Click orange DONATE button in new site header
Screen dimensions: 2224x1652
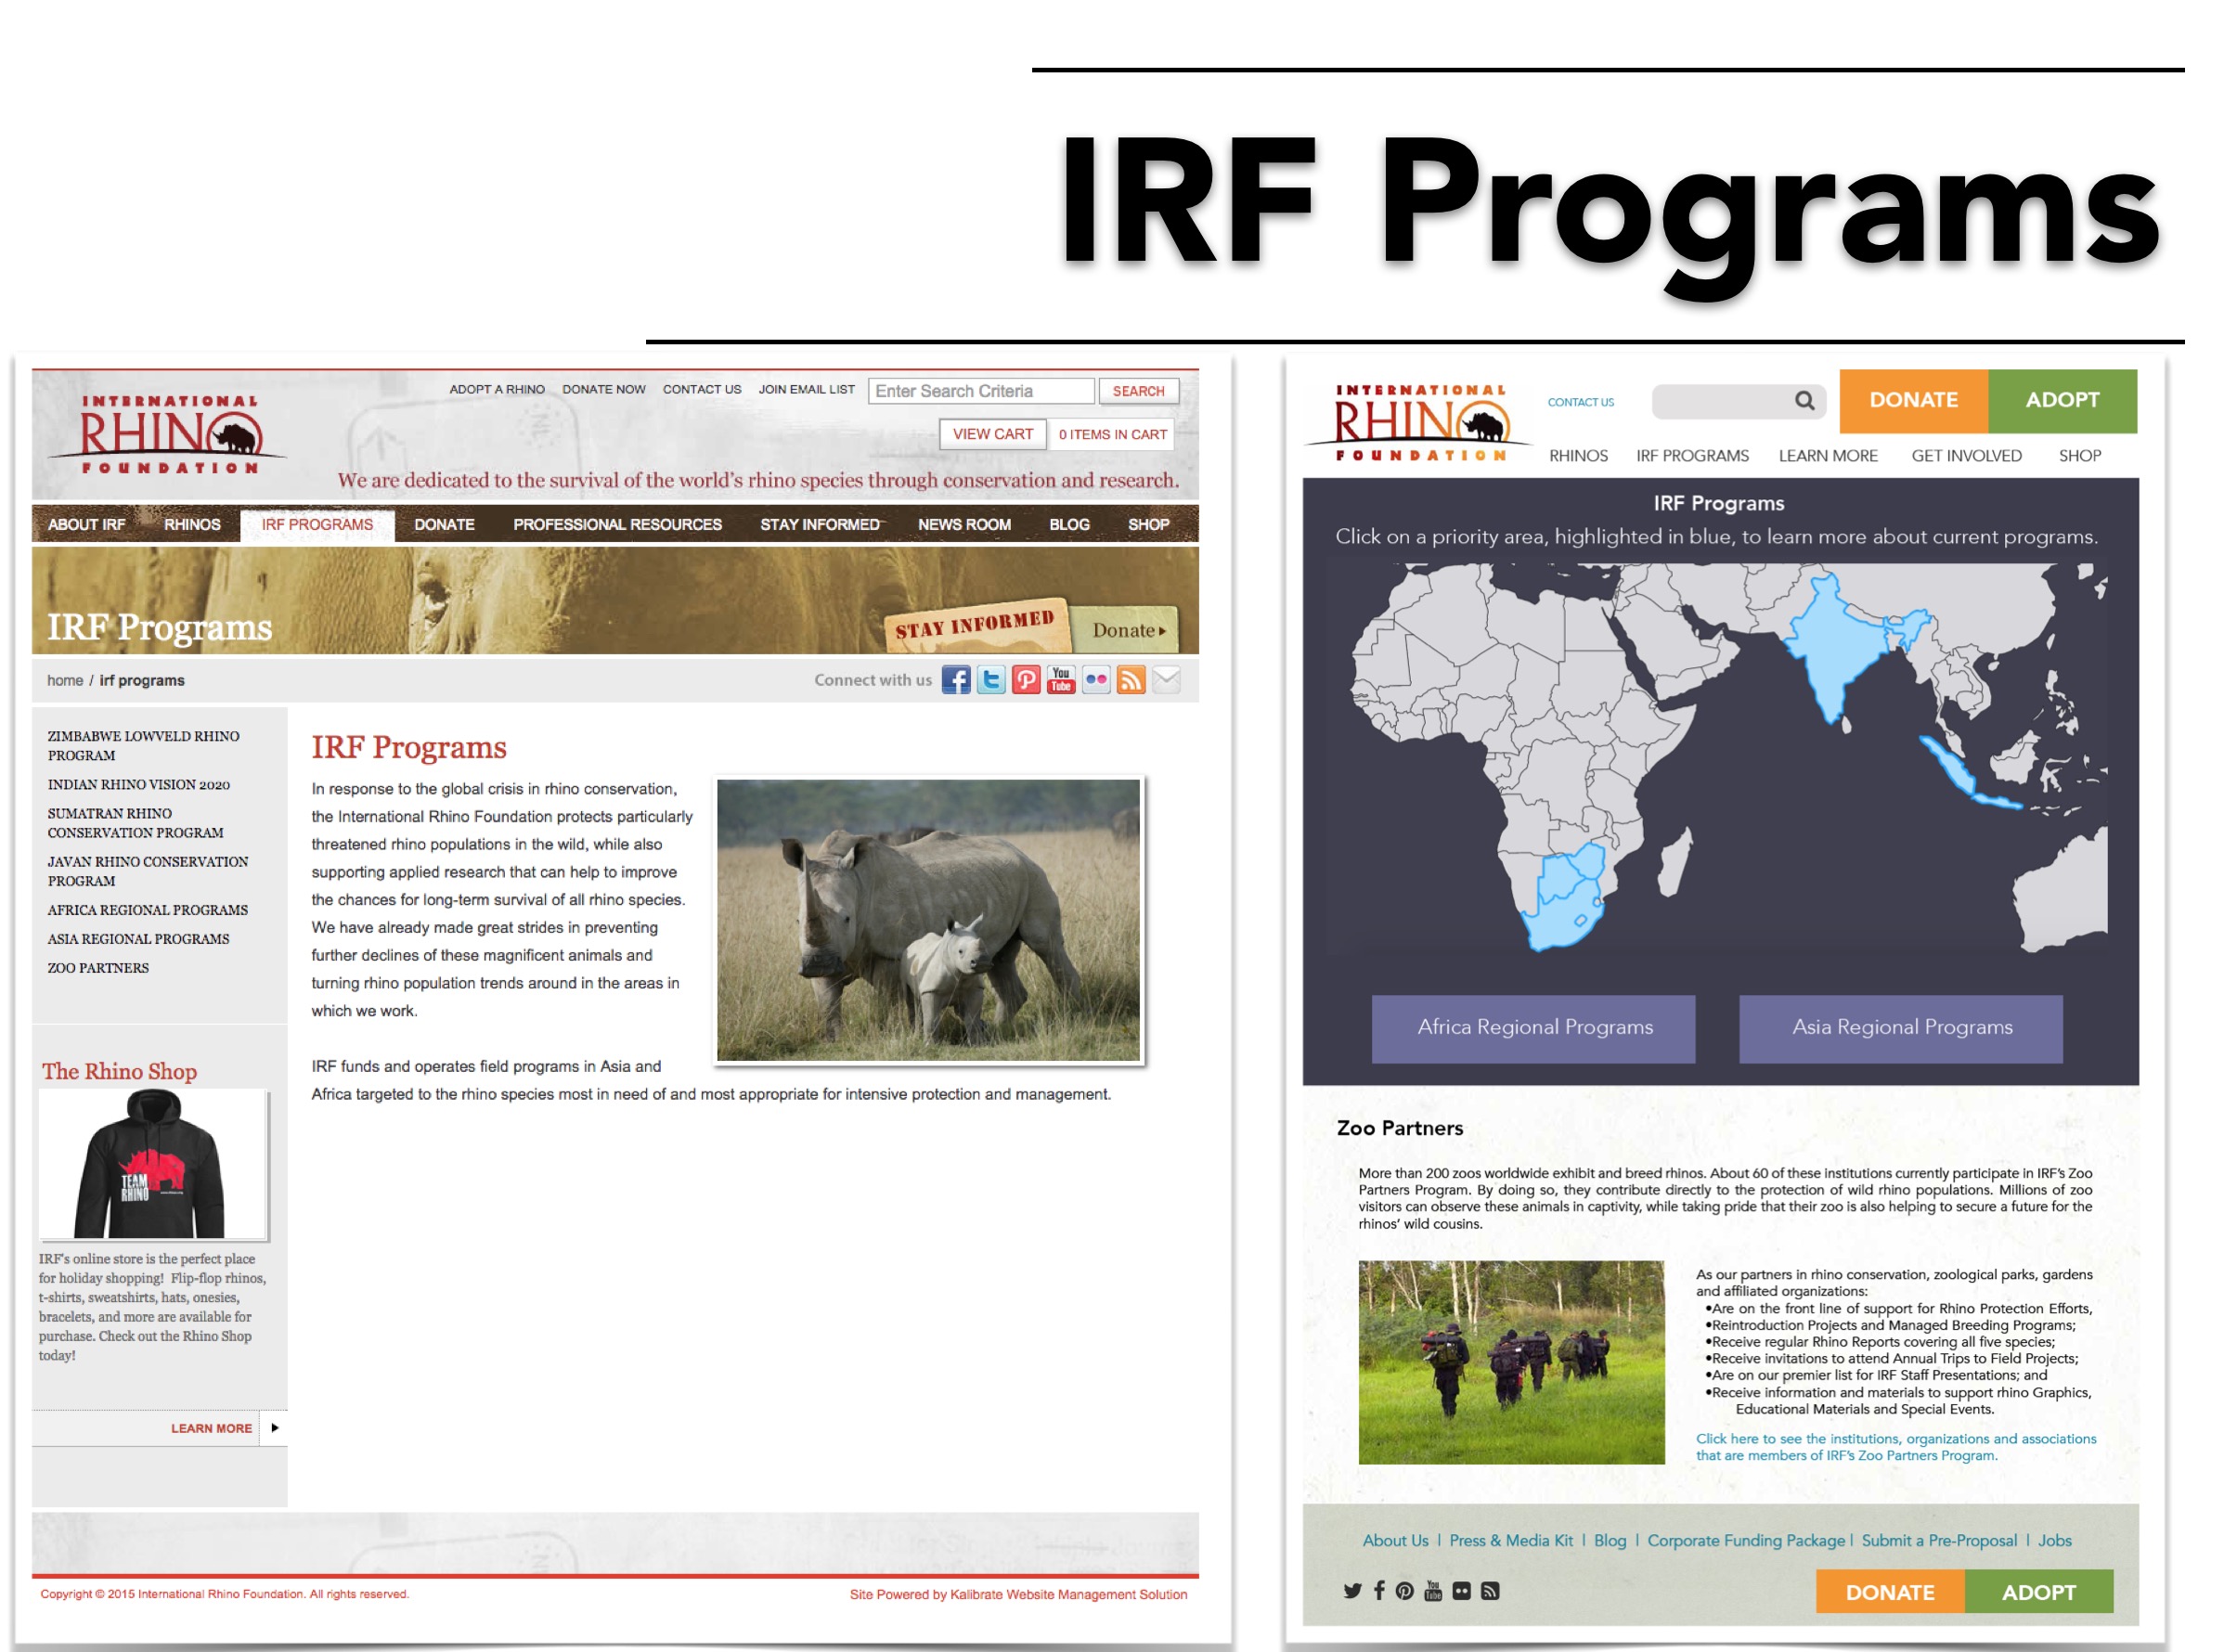[x=1913, y=400]
